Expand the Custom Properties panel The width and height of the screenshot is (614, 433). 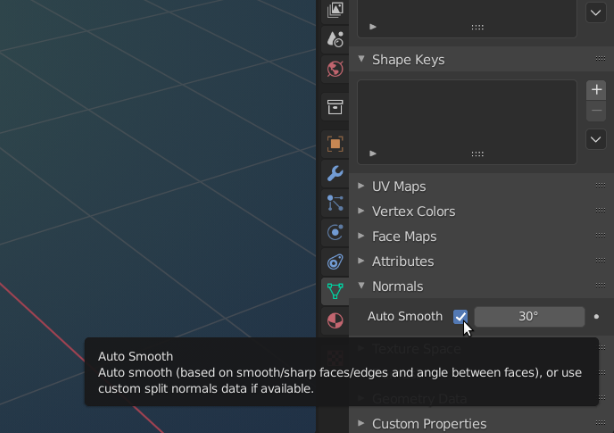(361, 423)
